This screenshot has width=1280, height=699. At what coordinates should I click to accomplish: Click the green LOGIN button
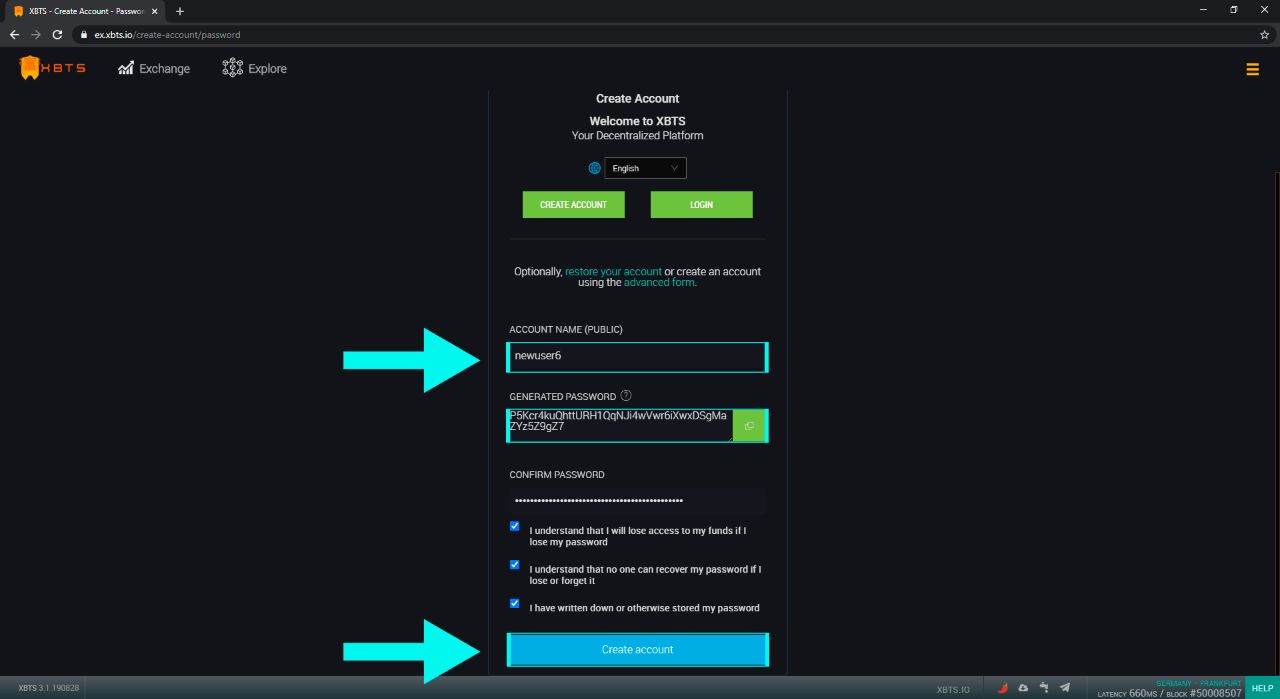(701, 204)
